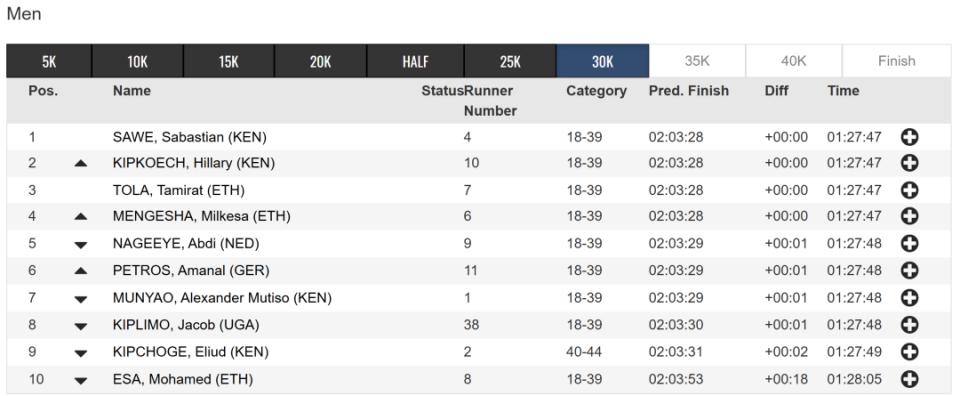
Task: Open plus icon in TOLA, Tamirat row
Action: click(x=910, y=190)
